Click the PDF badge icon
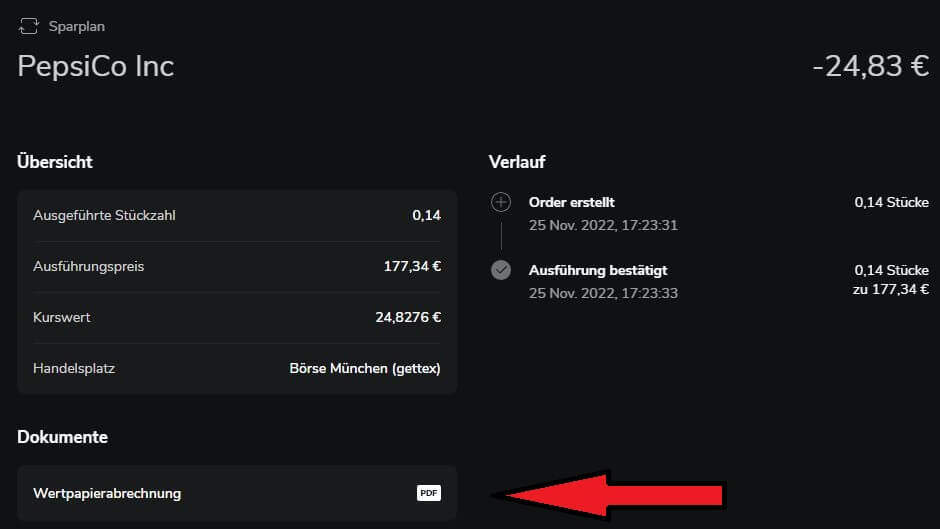Viewport: 940px width, 529px height. [429, 493]
